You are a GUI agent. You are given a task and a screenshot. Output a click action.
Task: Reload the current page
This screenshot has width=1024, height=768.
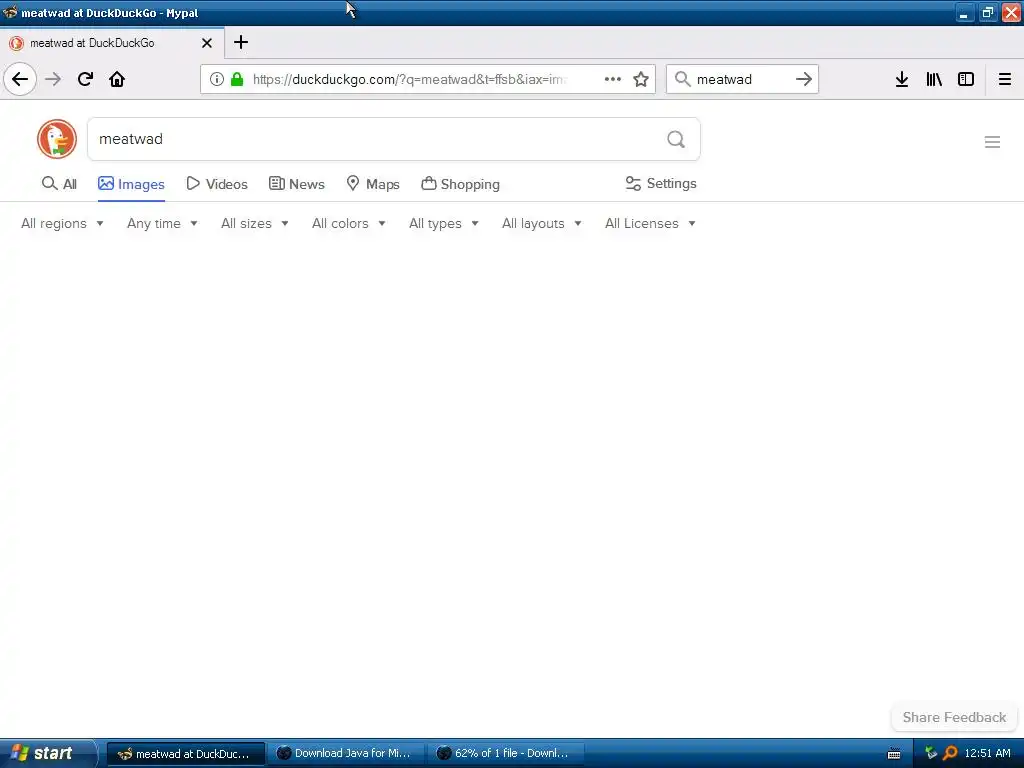(x=85, y=79)
